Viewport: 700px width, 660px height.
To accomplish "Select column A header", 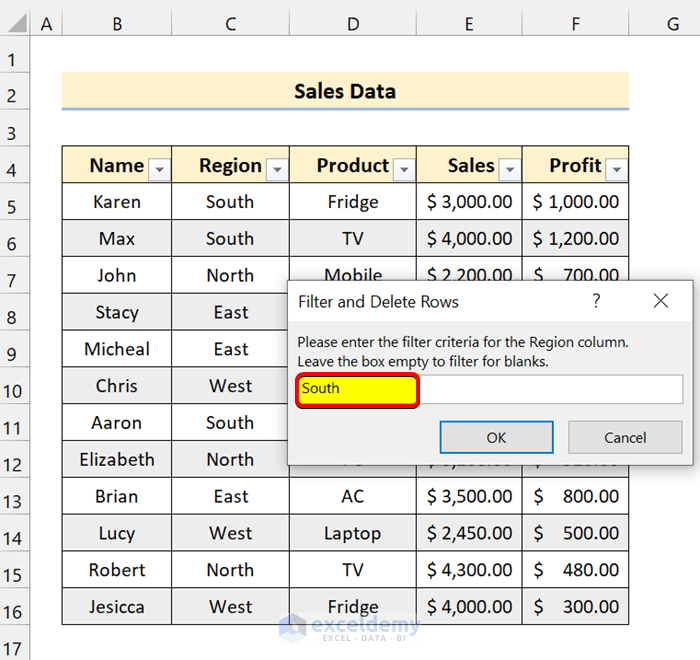I will (x=46, y=23).
